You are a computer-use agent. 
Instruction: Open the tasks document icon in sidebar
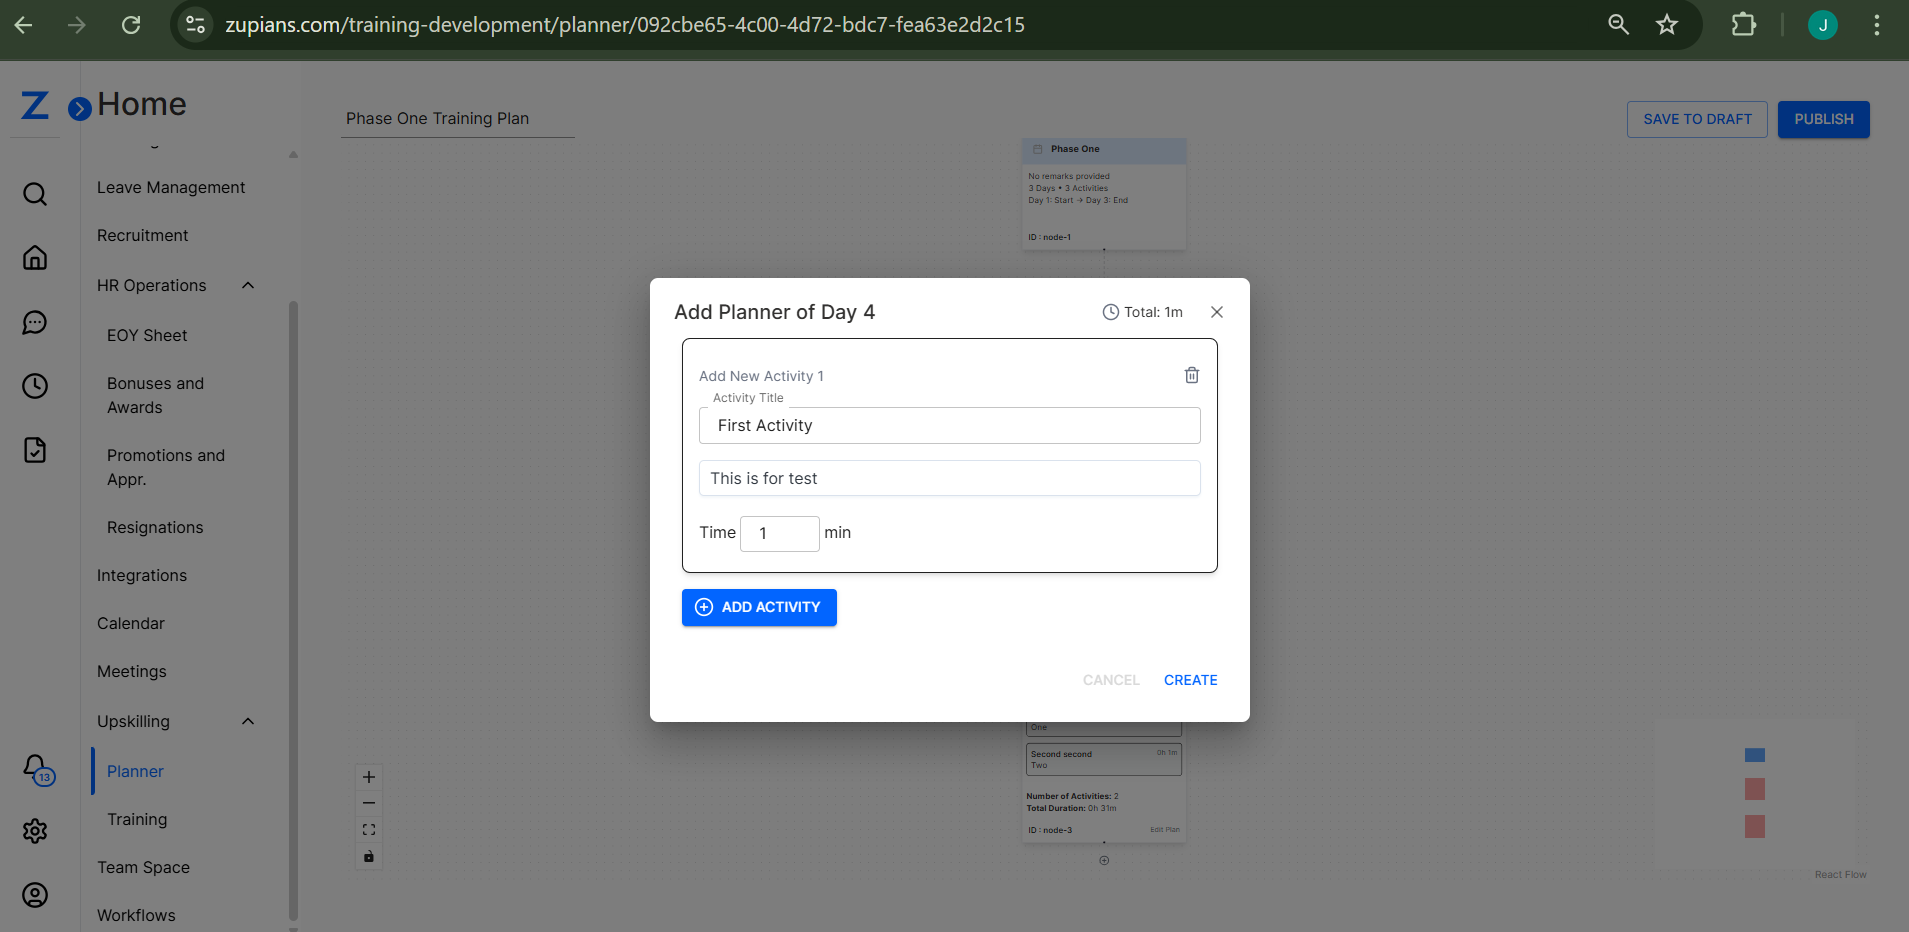(x=35, y=450)
